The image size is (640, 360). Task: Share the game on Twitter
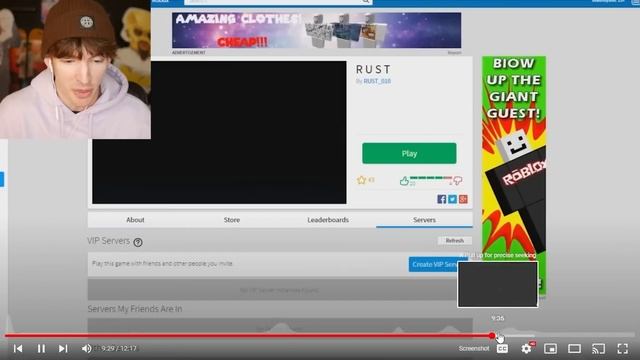pos(452,199)
